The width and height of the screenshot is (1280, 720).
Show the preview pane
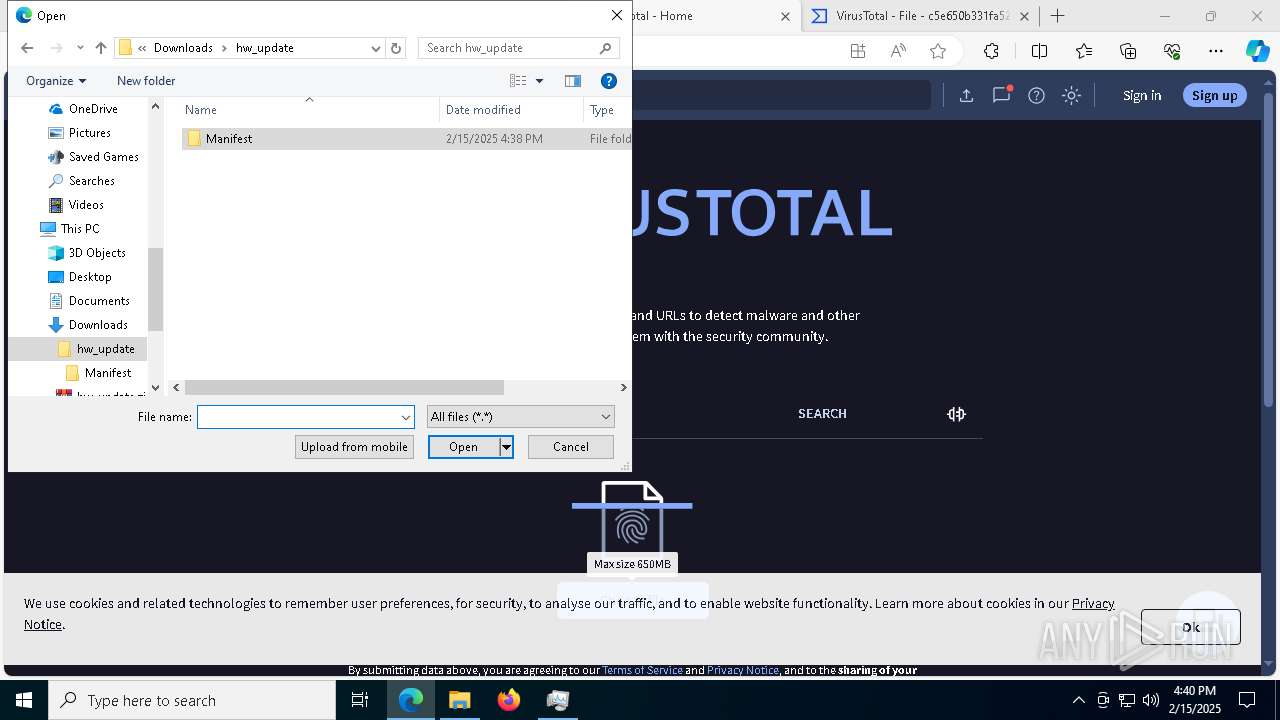point(573,81)
